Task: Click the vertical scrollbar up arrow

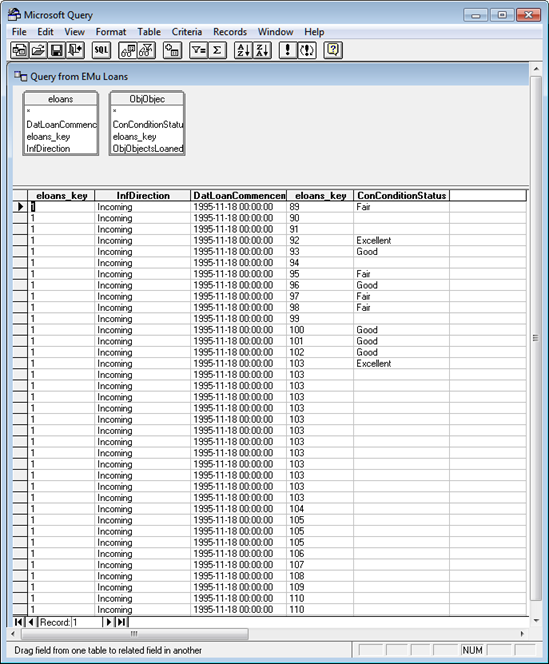Action: (536, 69)
